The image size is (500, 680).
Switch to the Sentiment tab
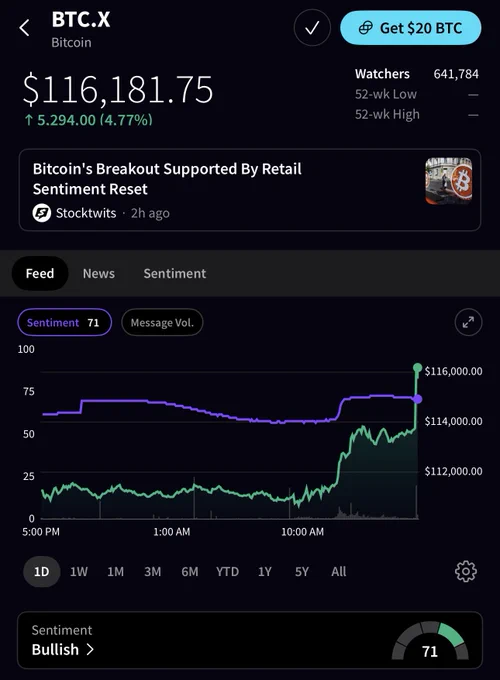(x=175, y=273)
